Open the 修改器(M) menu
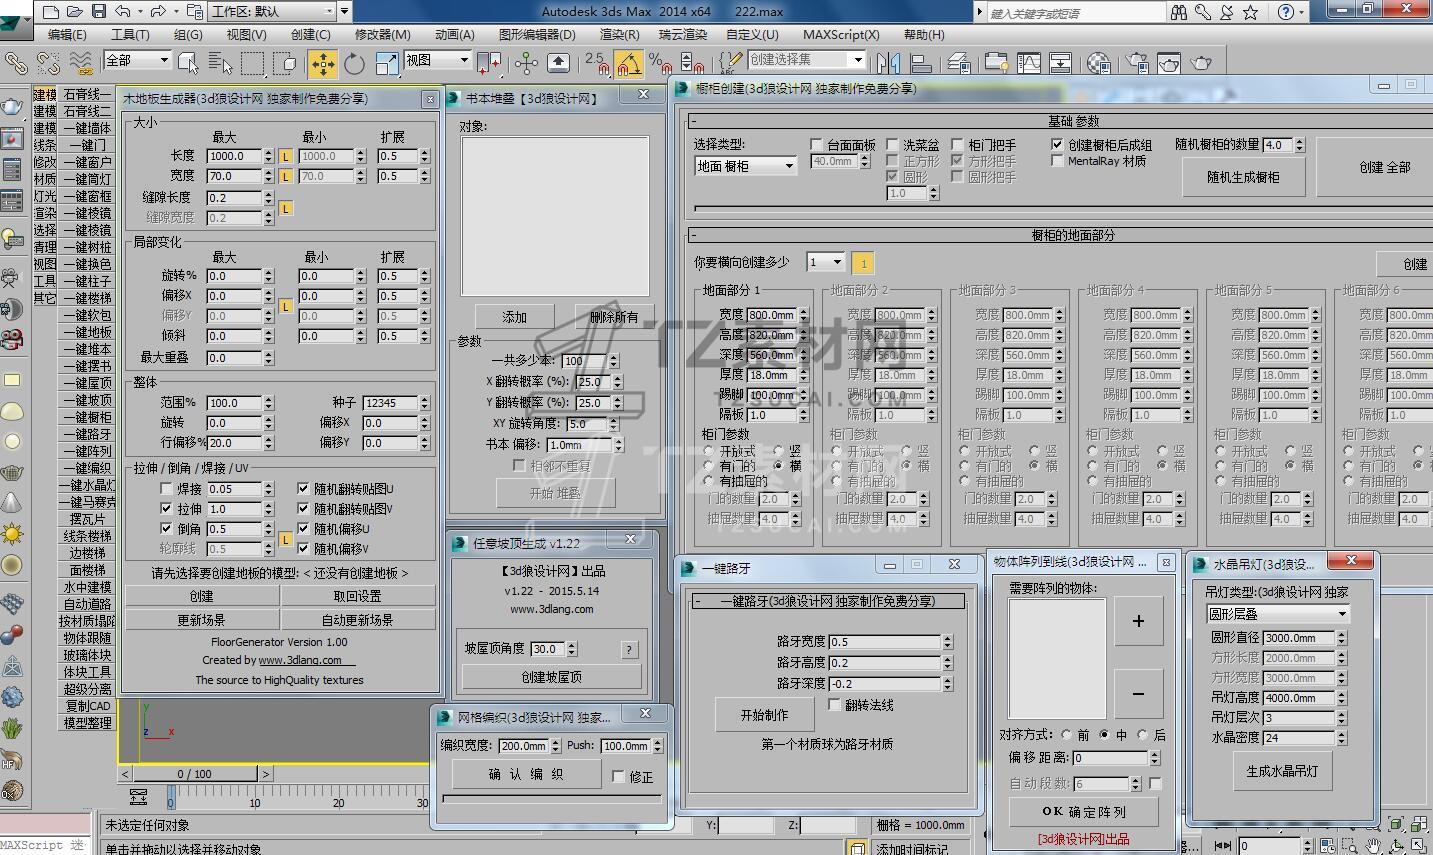This screenshot has height=855, width=1433. pos(382,34)
